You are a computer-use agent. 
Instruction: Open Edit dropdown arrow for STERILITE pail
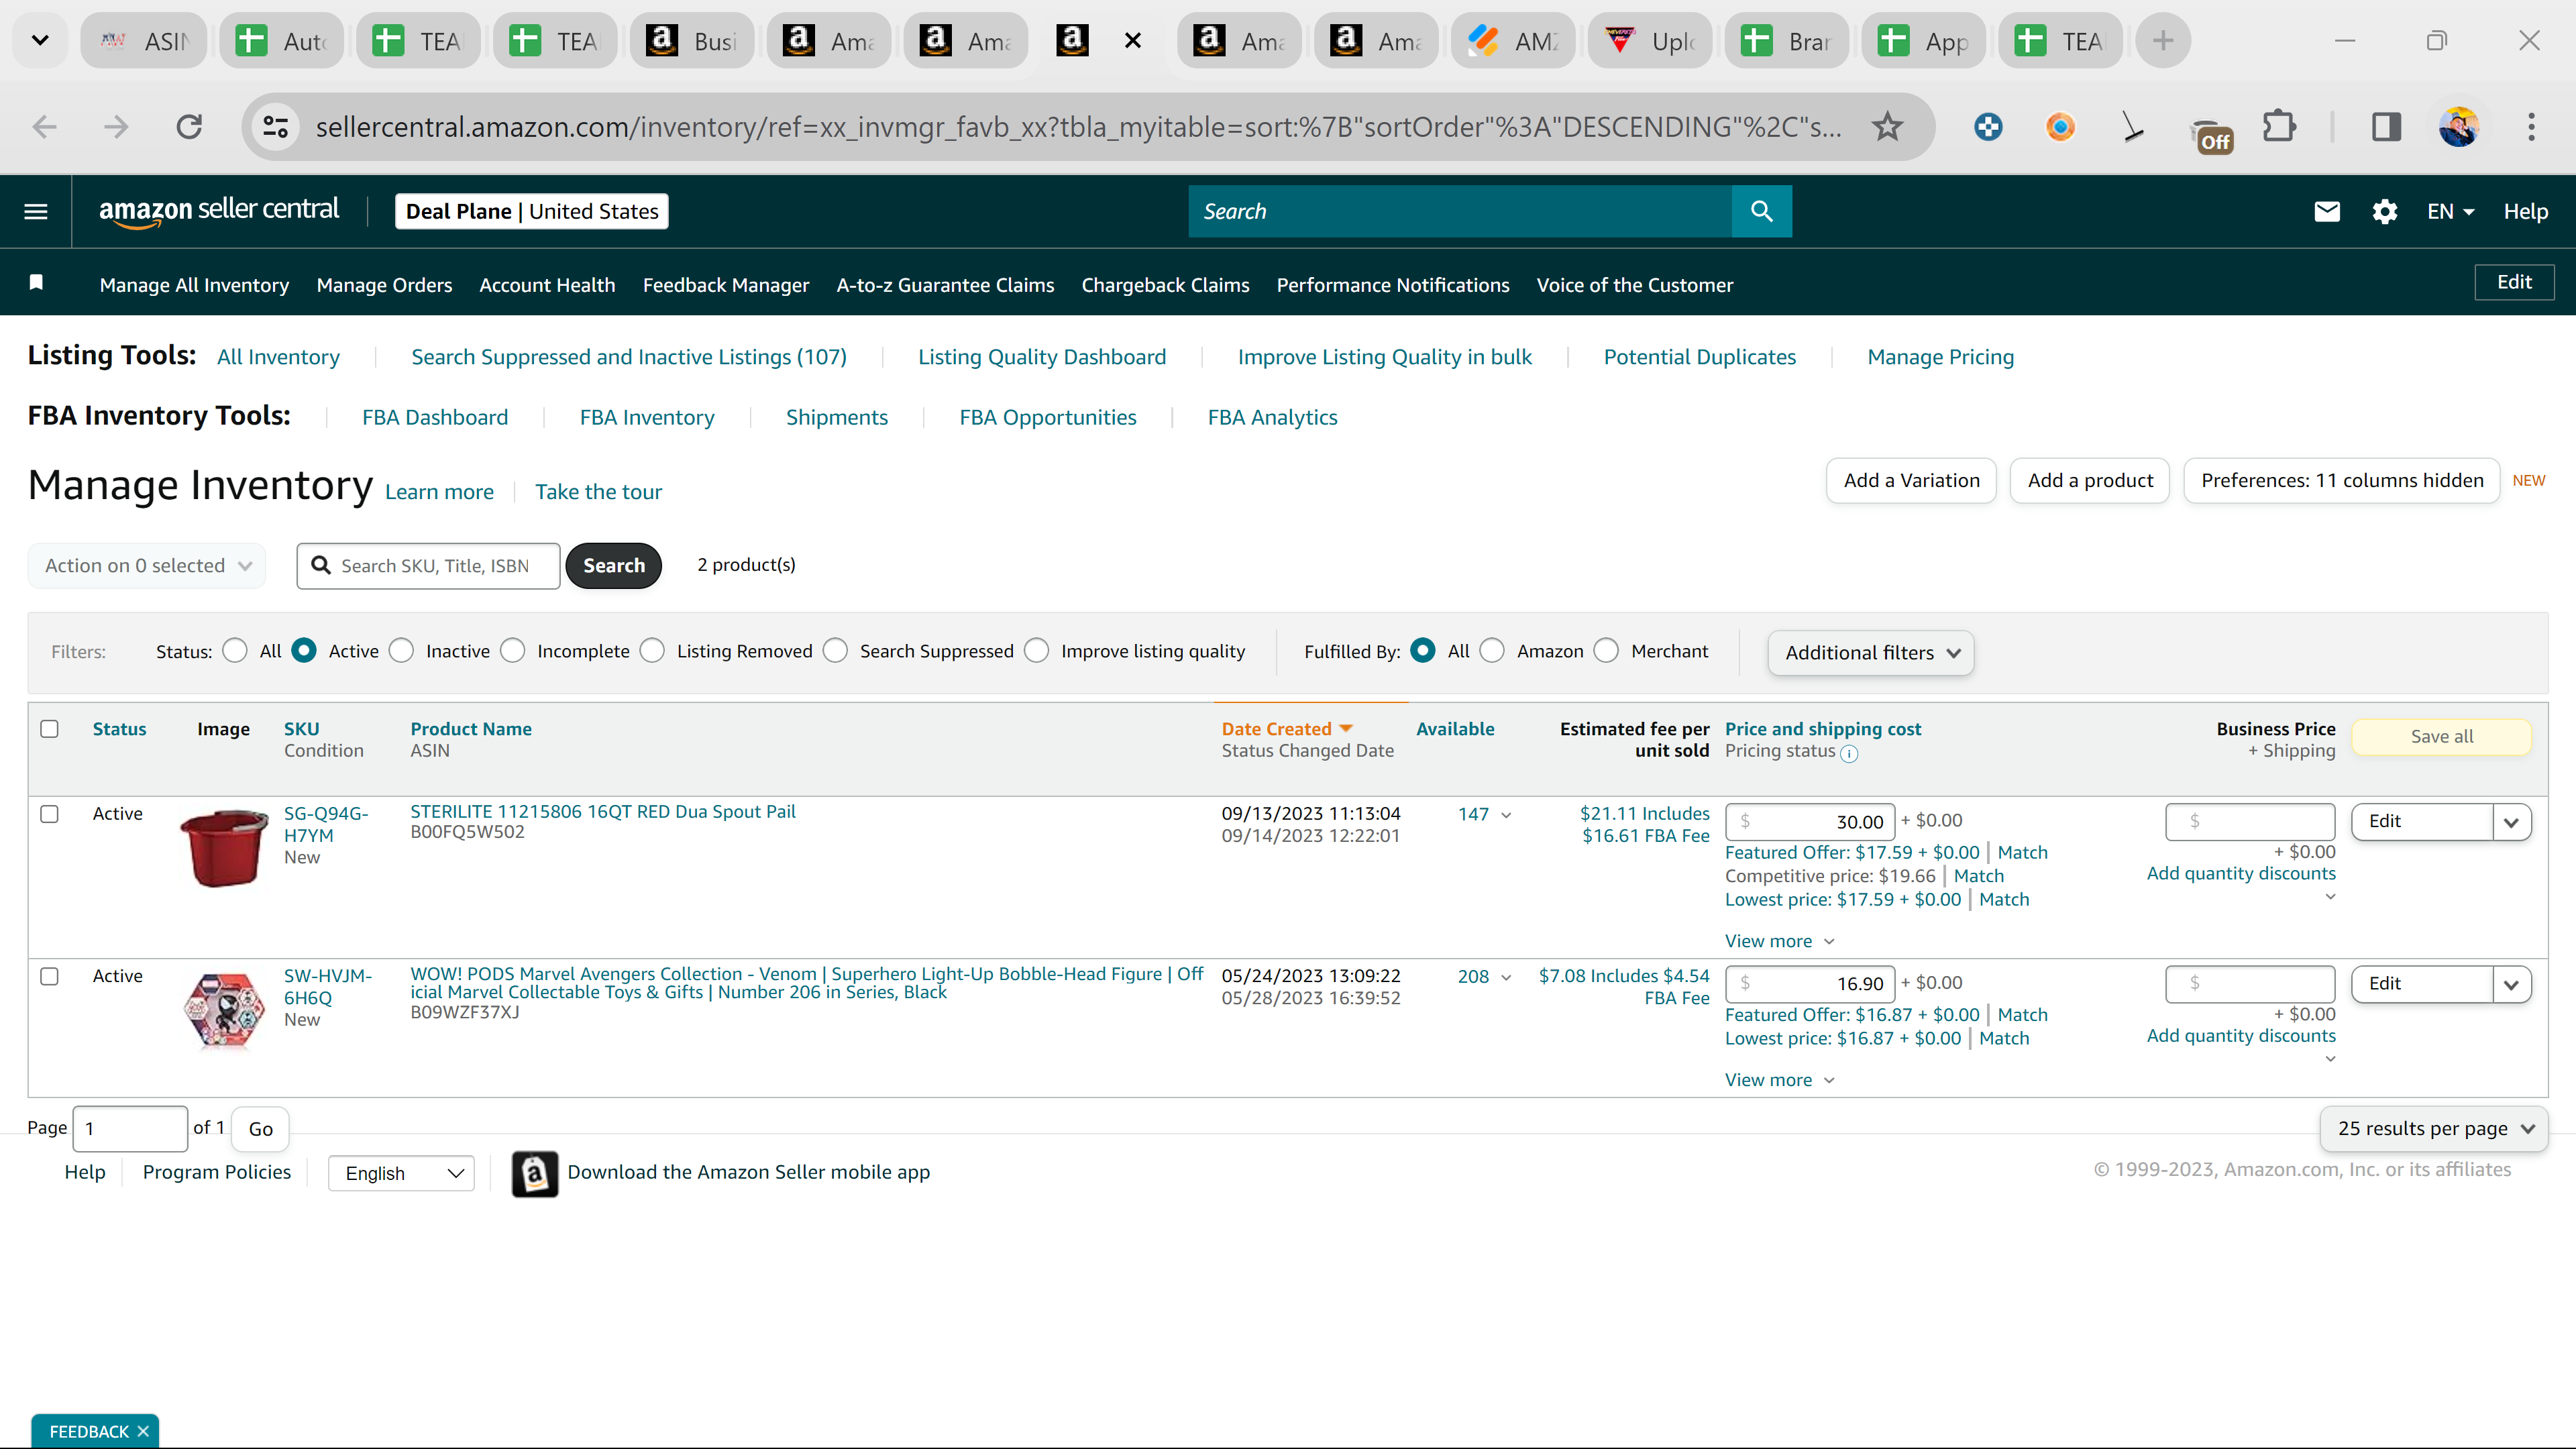[x=2511, y=822]
